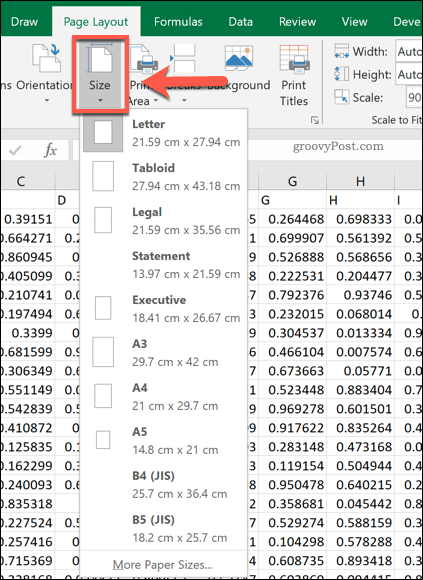
Task: Click the Scale percentage field
Action: click(414, 97)
